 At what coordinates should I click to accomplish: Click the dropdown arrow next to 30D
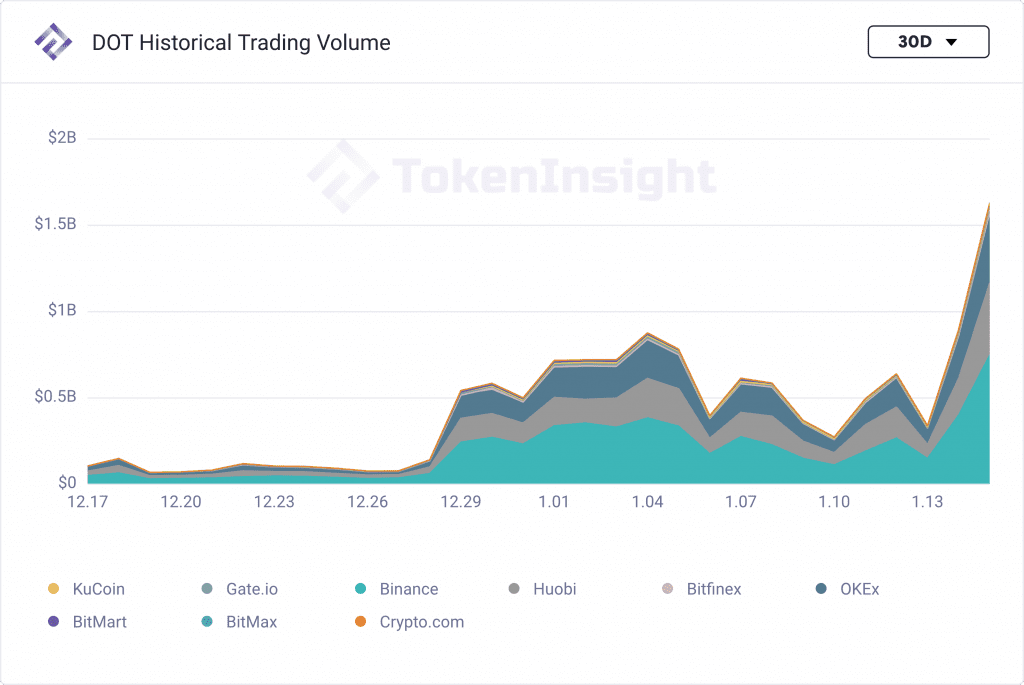tap(952, 42)
